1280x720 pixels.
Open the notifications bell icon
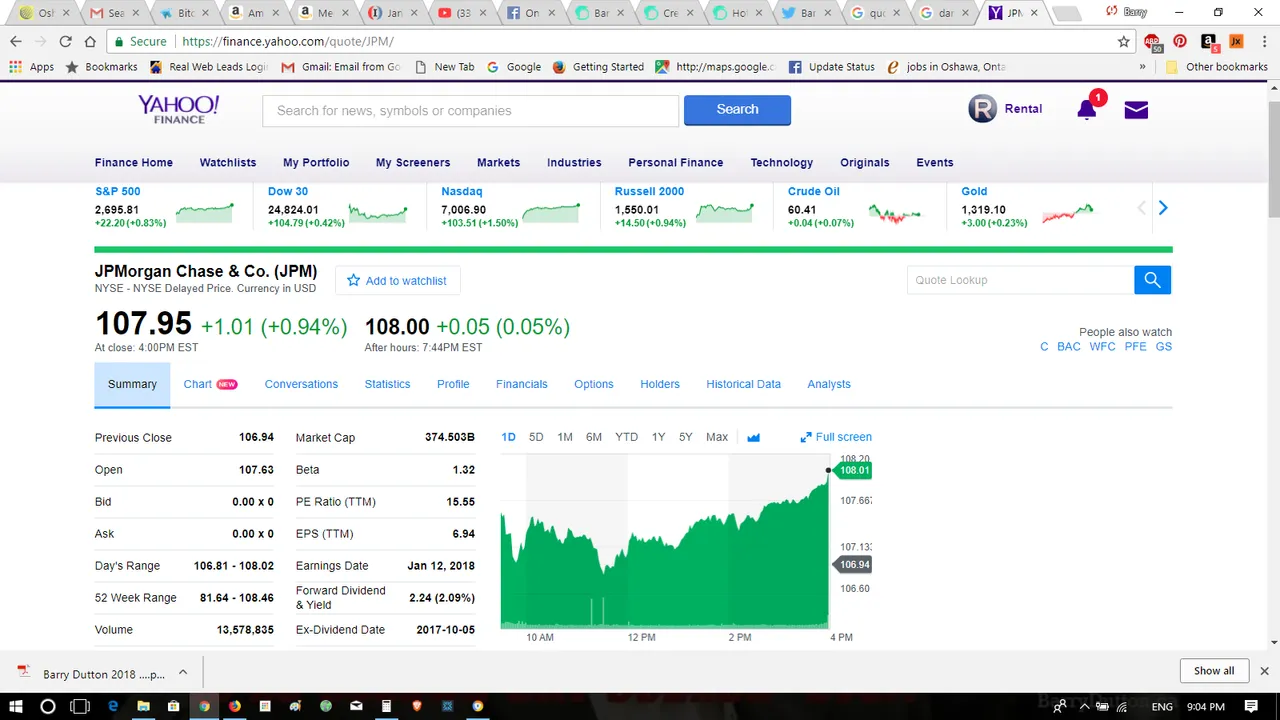click(x=1087, y=109)
